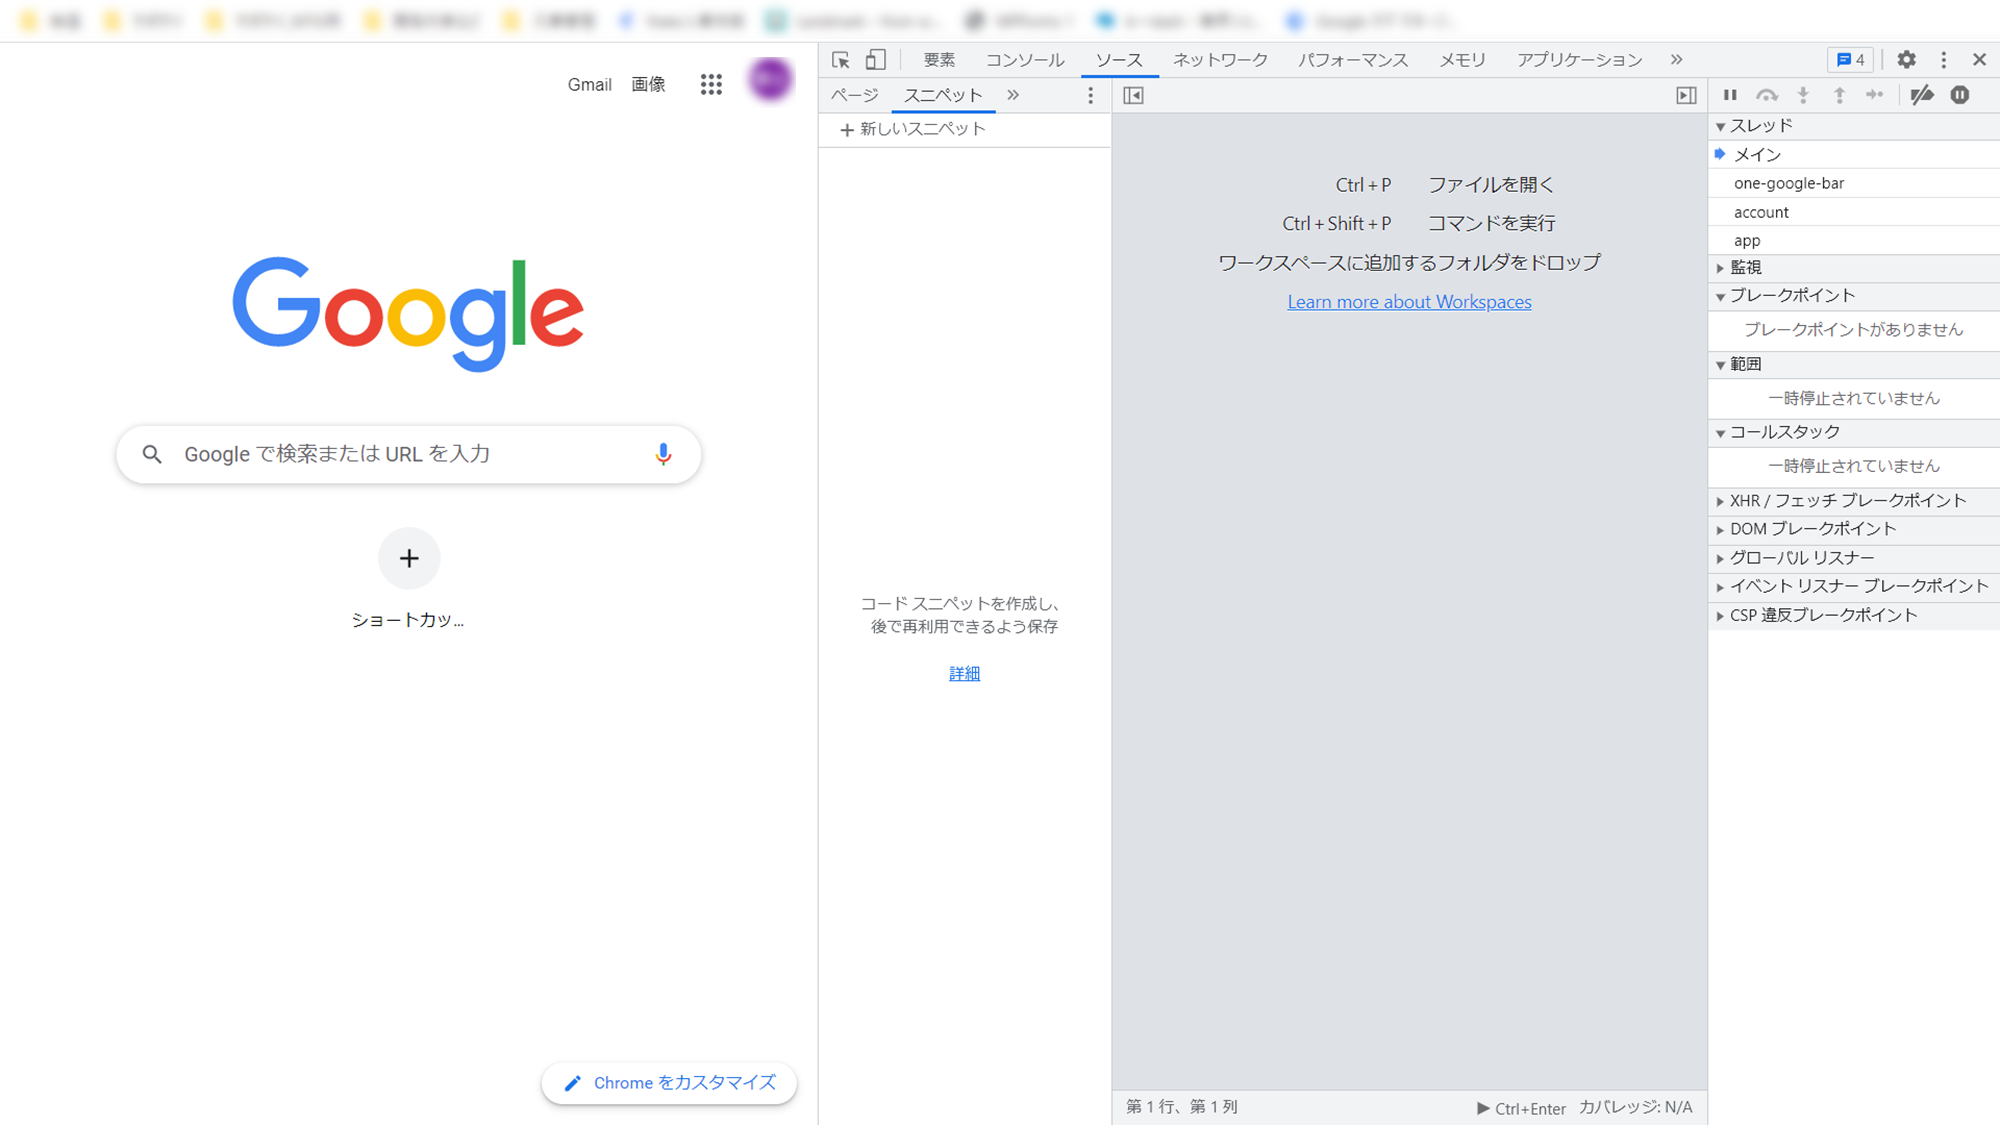Screen dimensions: 2000x1125
Task: Expand the 監視 section
Action: click(1854, 268)
